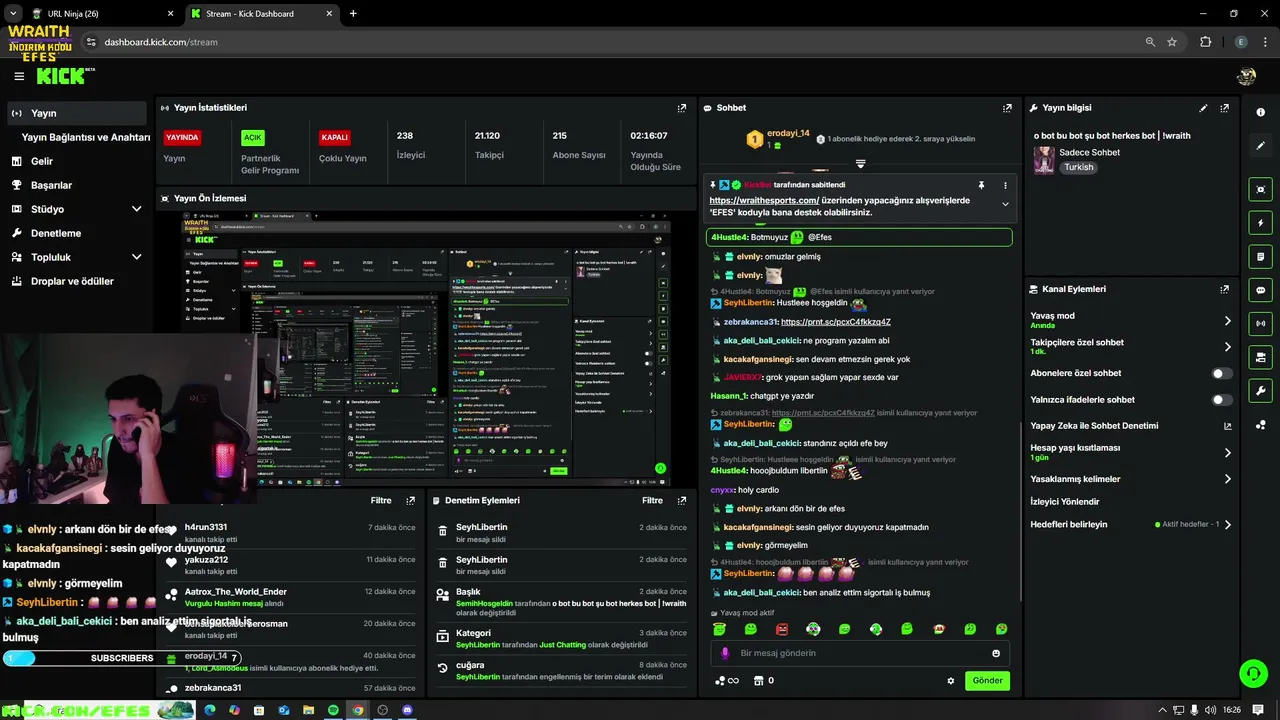Collapse the pinned message with its chevron

1005,204
